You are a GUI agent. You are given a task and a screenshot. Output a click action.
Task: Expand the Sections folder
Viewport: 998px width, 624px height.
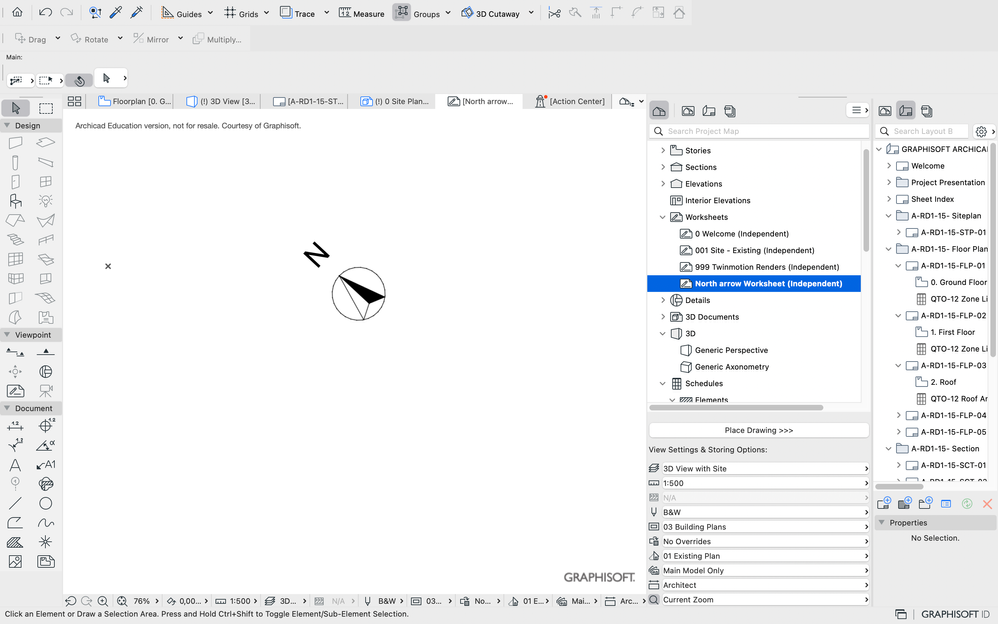663,167
